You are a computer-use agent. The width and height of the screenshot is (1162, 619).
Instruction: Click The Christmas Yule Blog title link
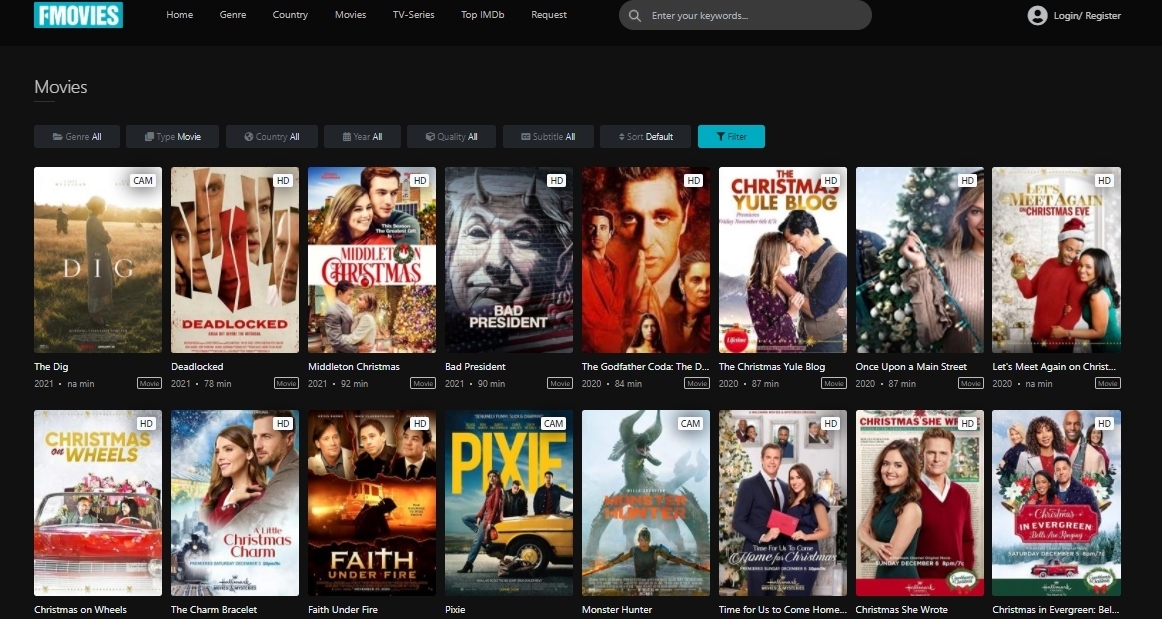[771, 366]
